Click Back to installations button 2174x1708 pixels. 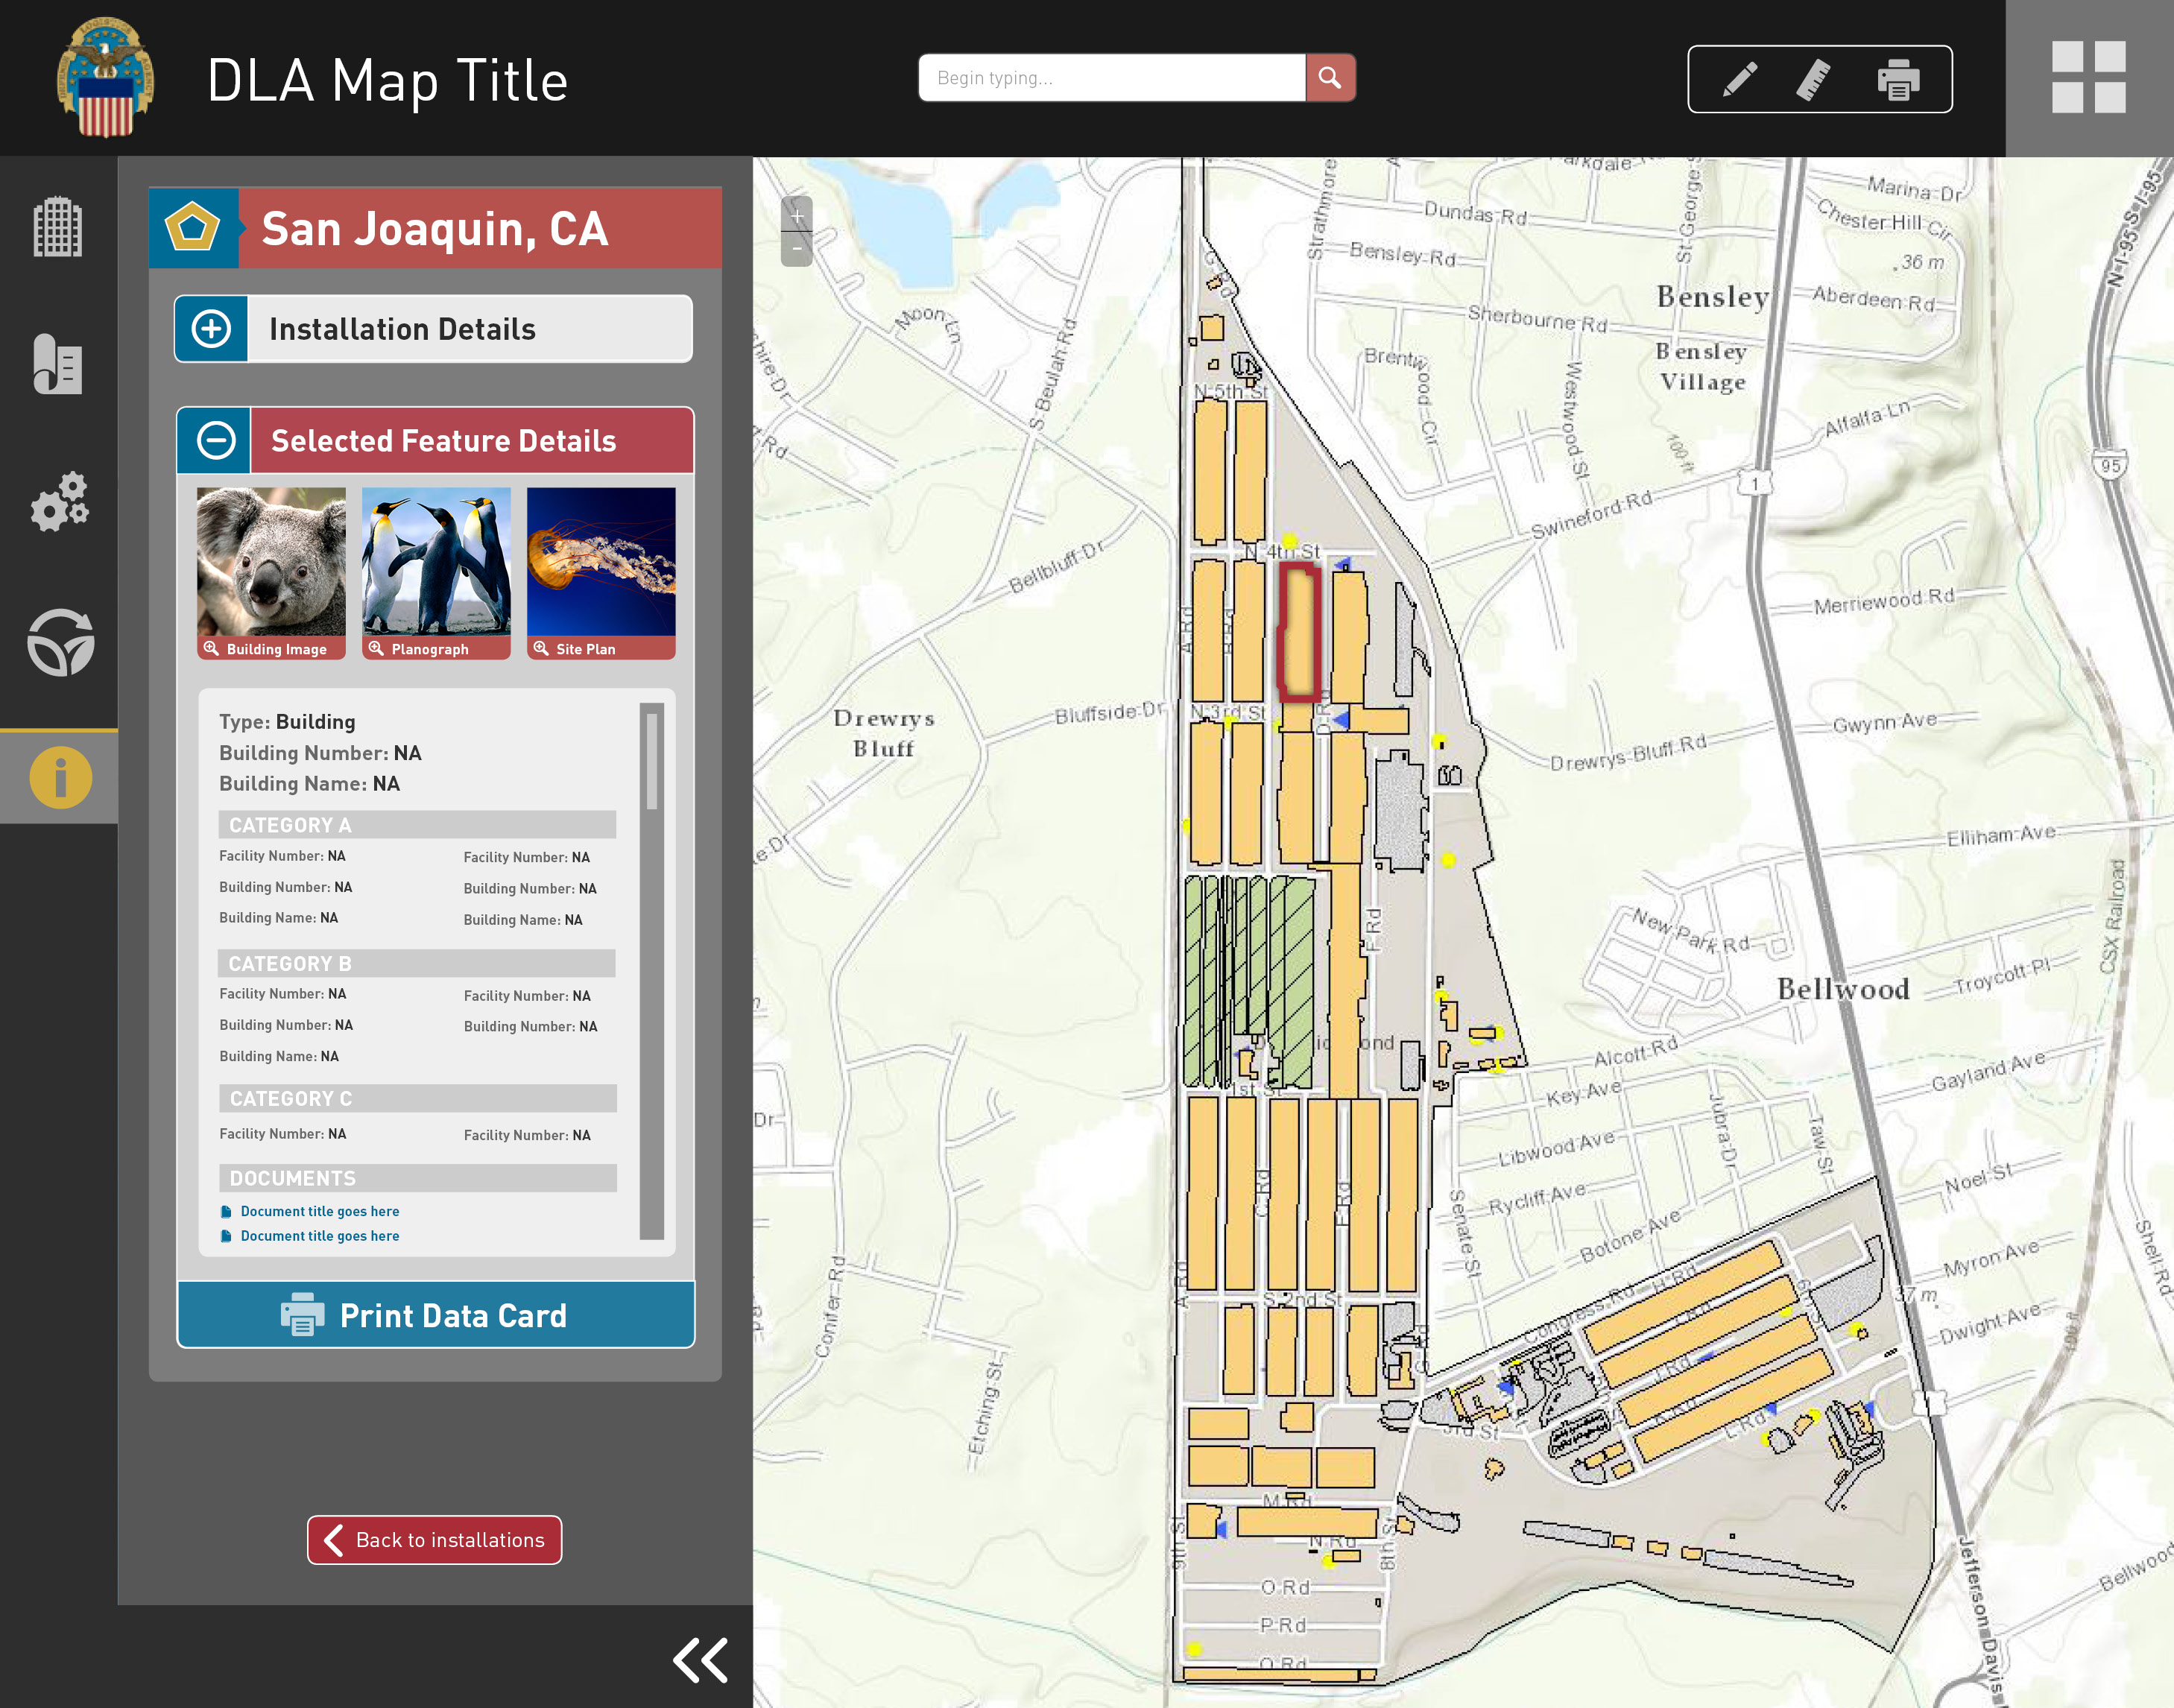pyautogui.click(x=434, y=1540)
